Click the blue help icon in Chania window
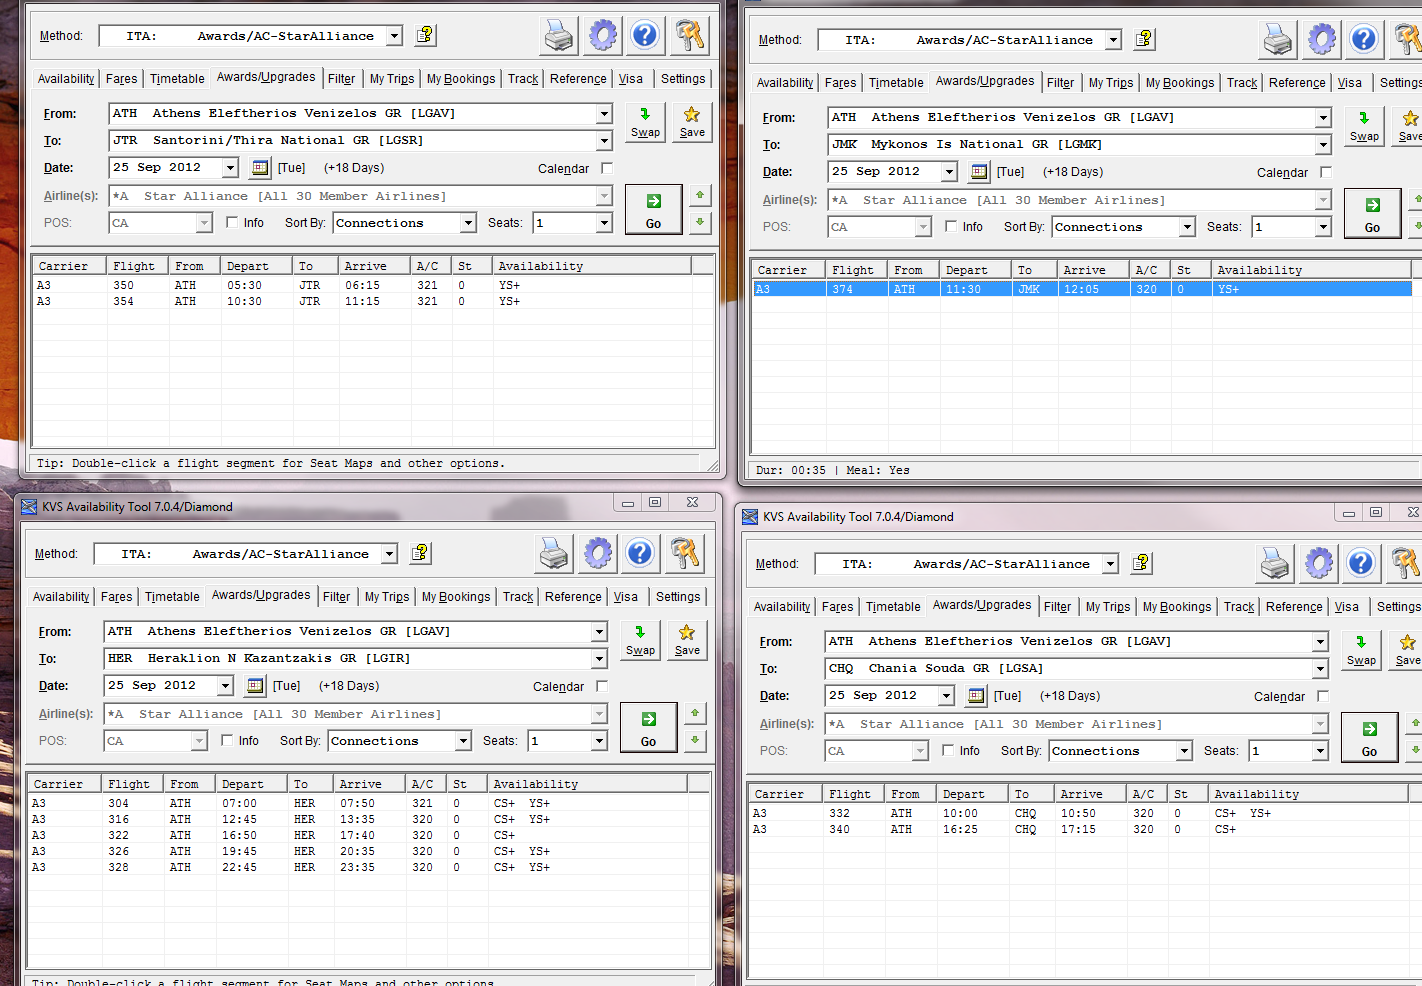The height and width of the screenshot is (986, 1422). click(1361, 564)
